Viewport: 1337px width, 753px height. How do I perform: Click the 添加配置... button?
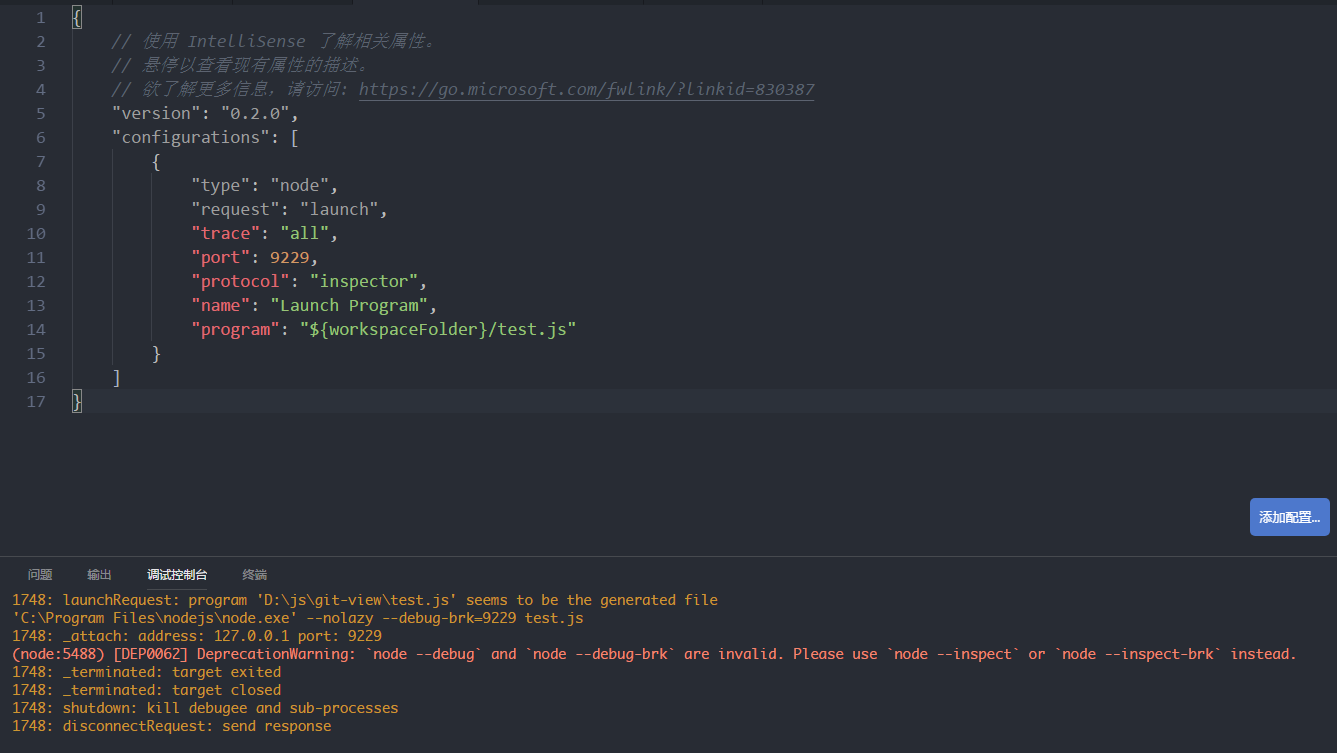(x=1289, y=517)
